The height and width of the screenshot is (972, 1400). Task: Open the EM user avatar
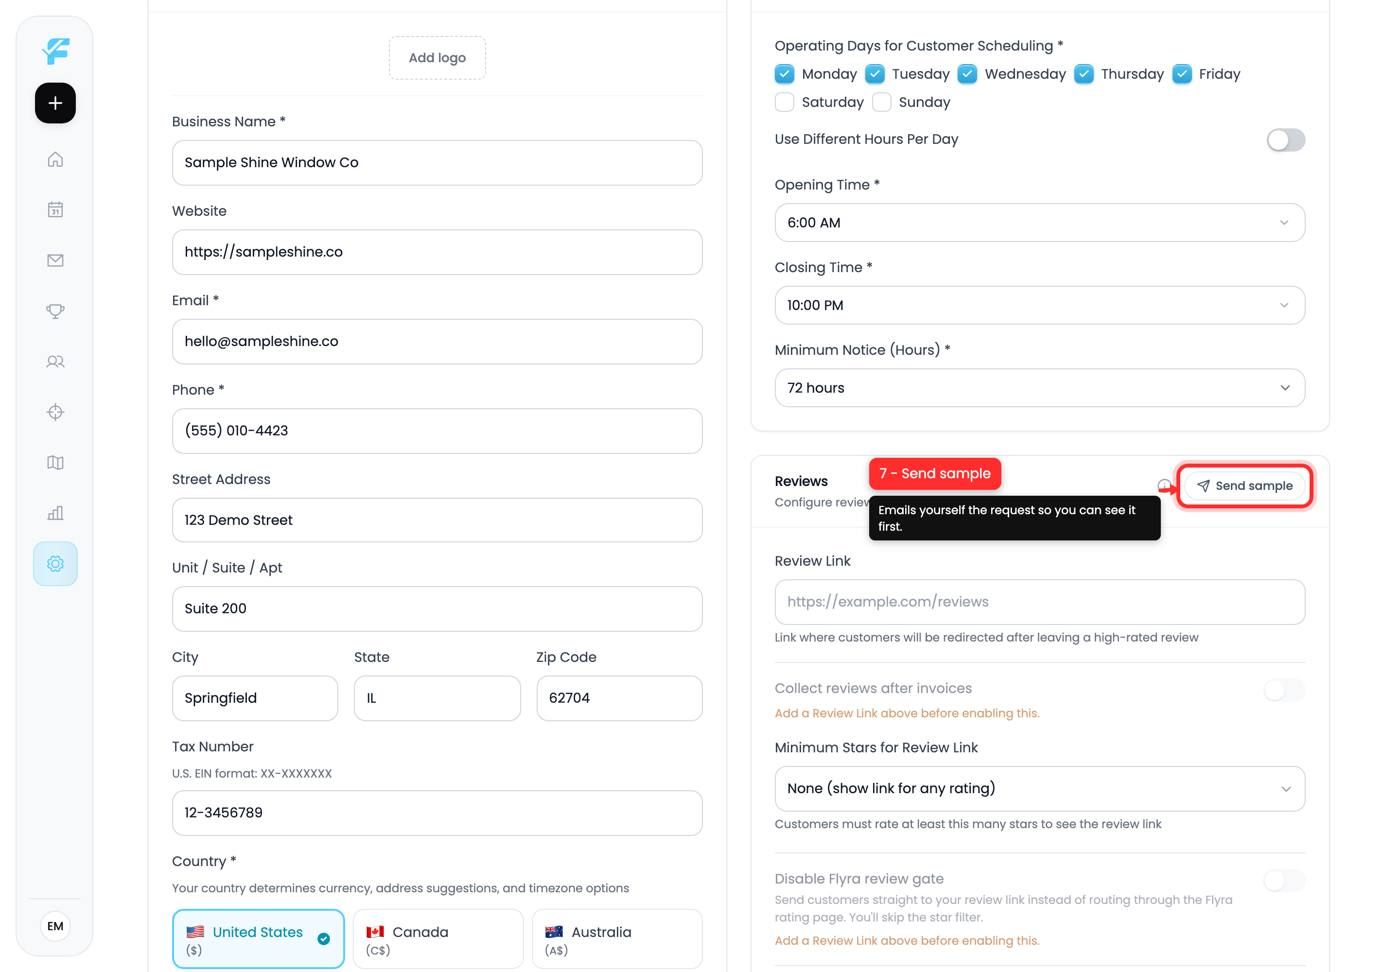tap(55, 926)
